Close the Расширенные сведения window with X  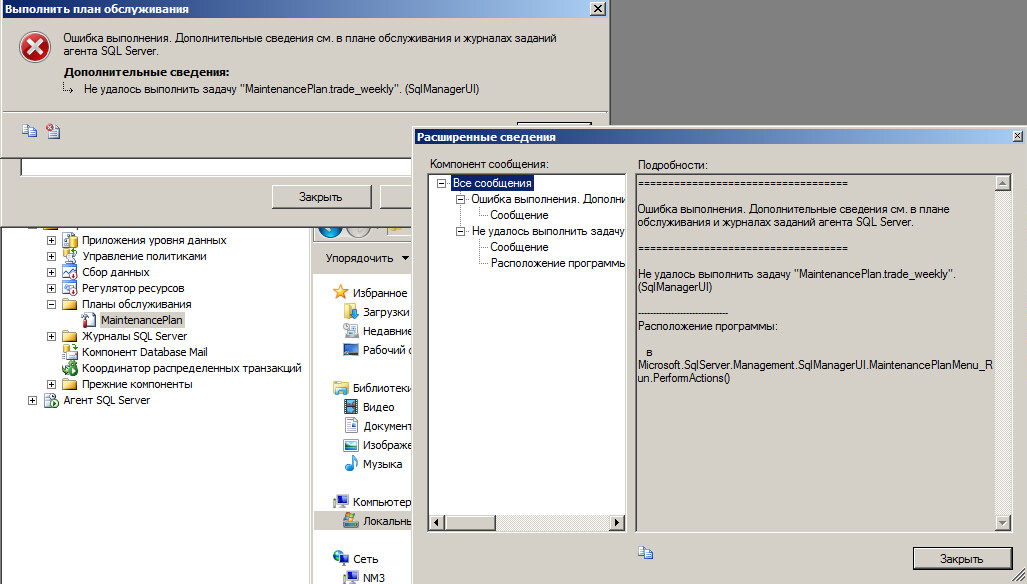(x=1017, y=136)
